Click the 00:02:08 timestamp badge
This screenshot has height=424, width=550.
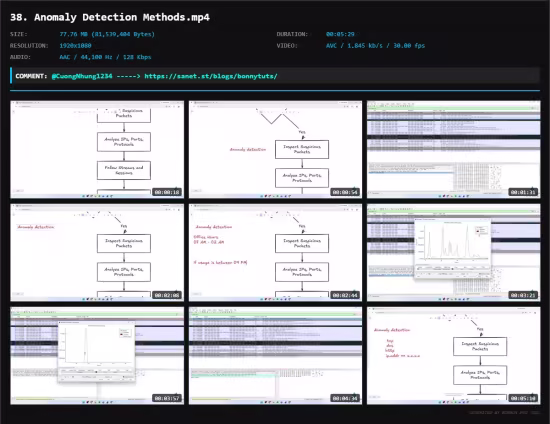[x=167, y=295]
